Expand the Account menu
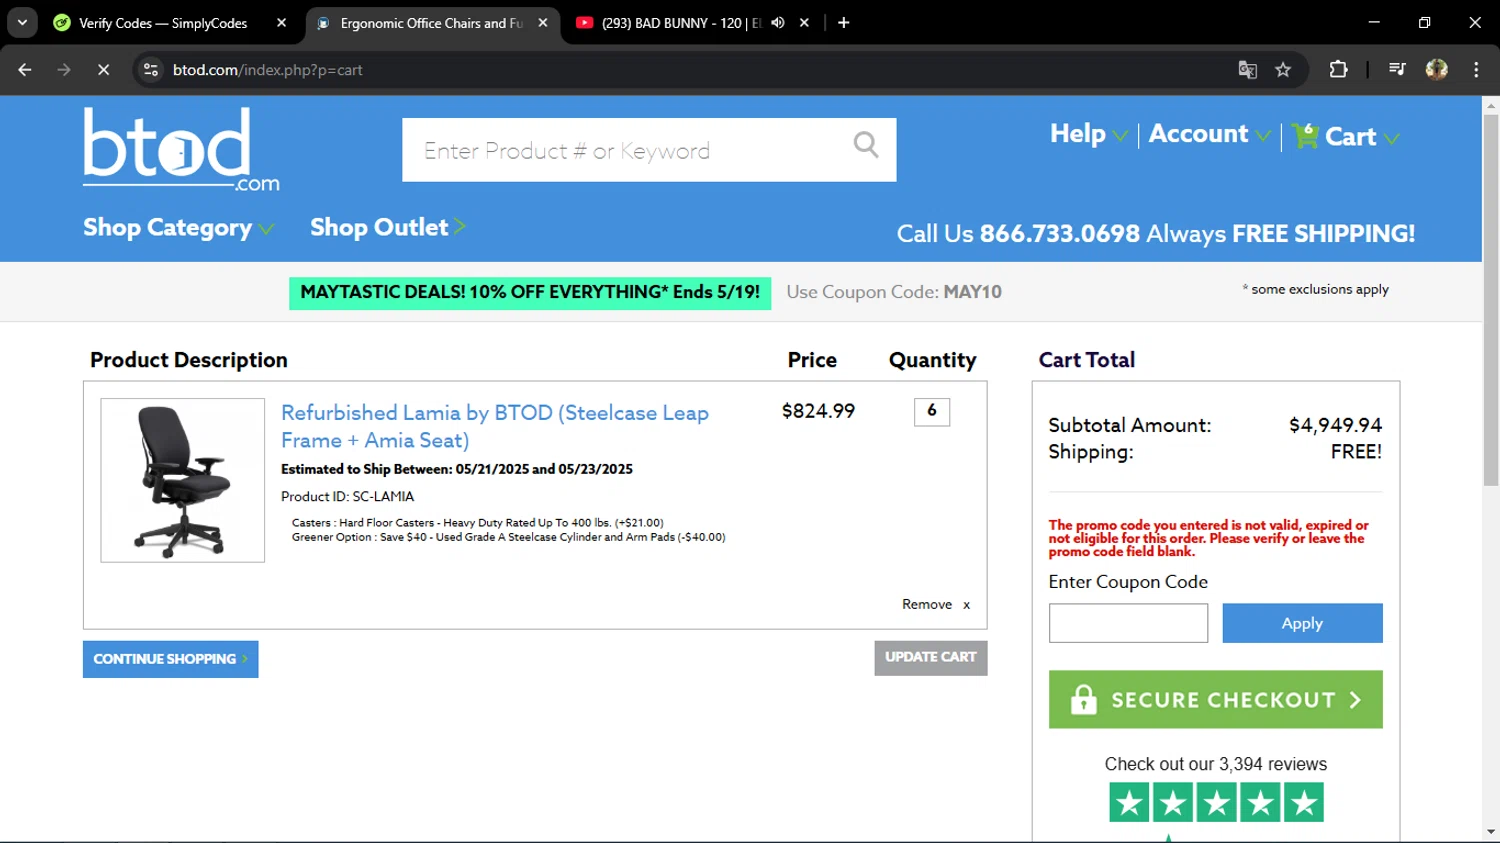This screenshot has height=843, width=1500. pyautogui.click(x=1210, y=134)
